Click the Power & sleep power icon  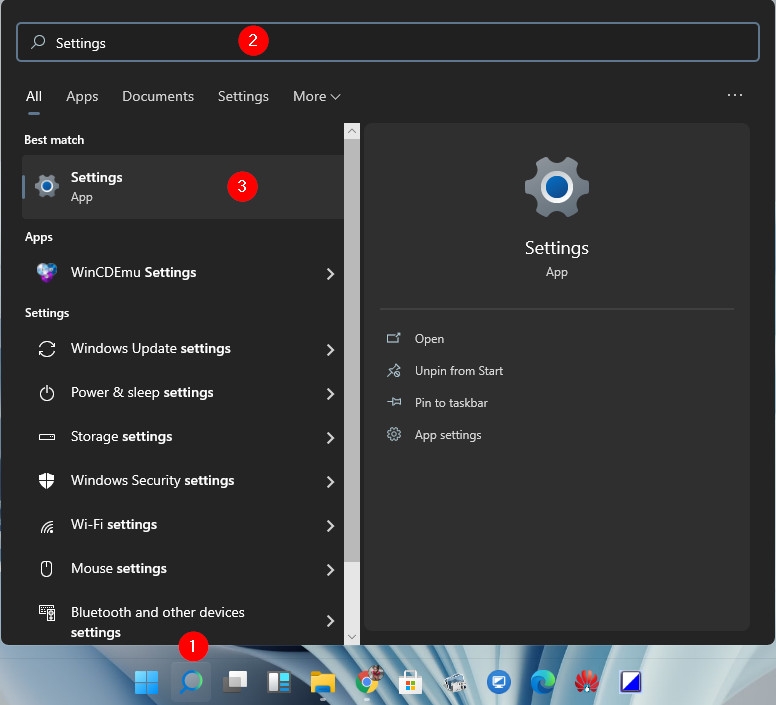click(47, 393)
